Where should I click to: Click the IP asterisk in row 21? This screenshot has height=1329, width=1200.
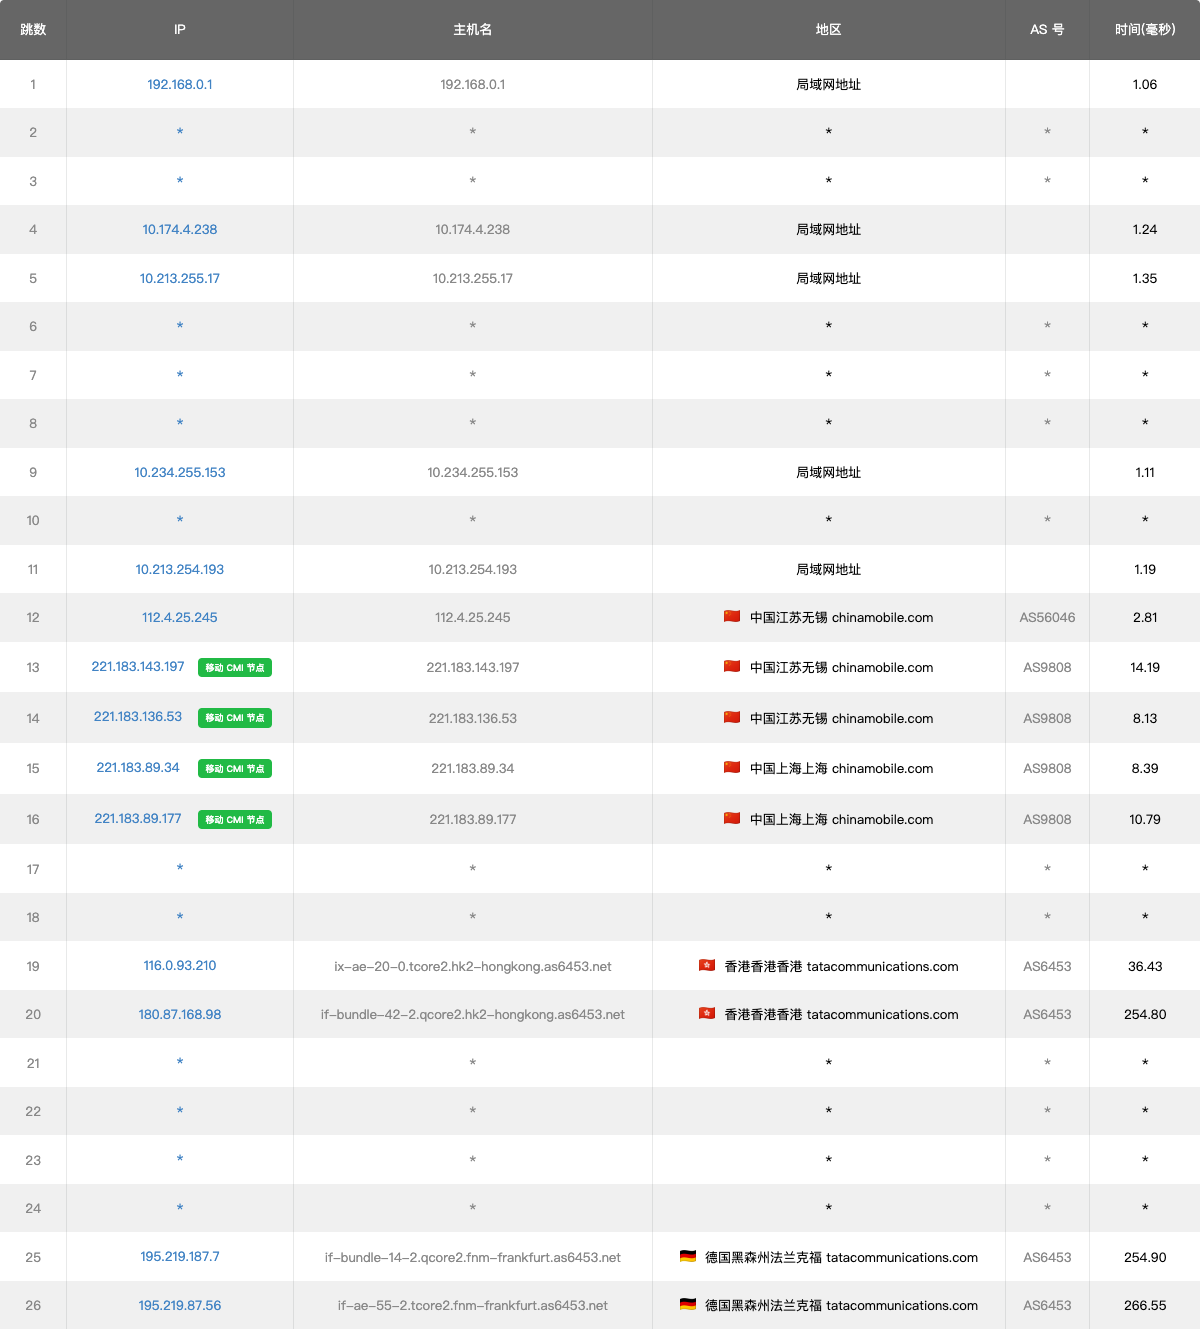180,1062
